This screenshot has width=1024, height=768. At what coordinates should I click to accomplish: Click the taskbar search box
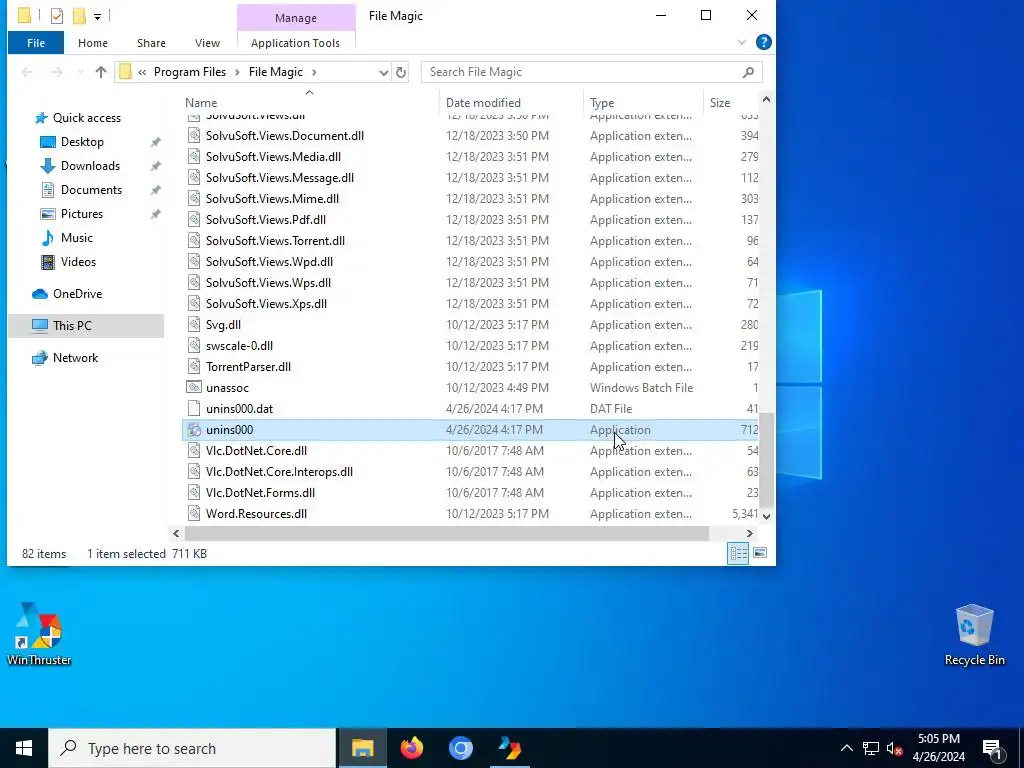pyautogui.click(x=192, y=748)
